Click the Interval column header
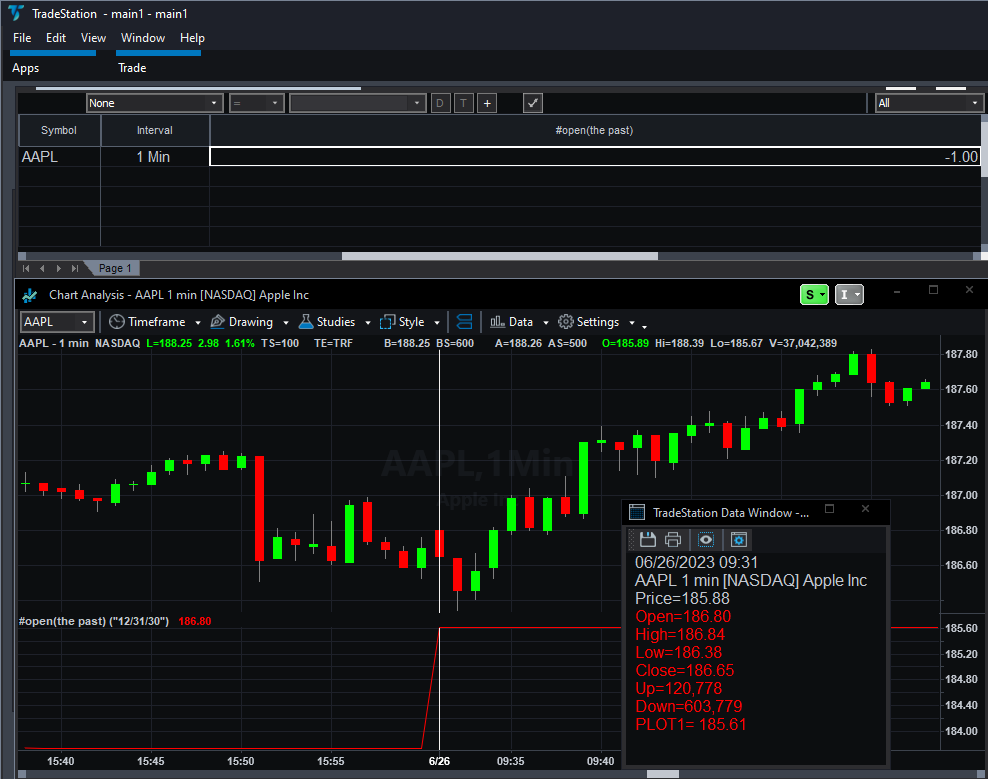 pyautogui.click(x=155, y=130)
